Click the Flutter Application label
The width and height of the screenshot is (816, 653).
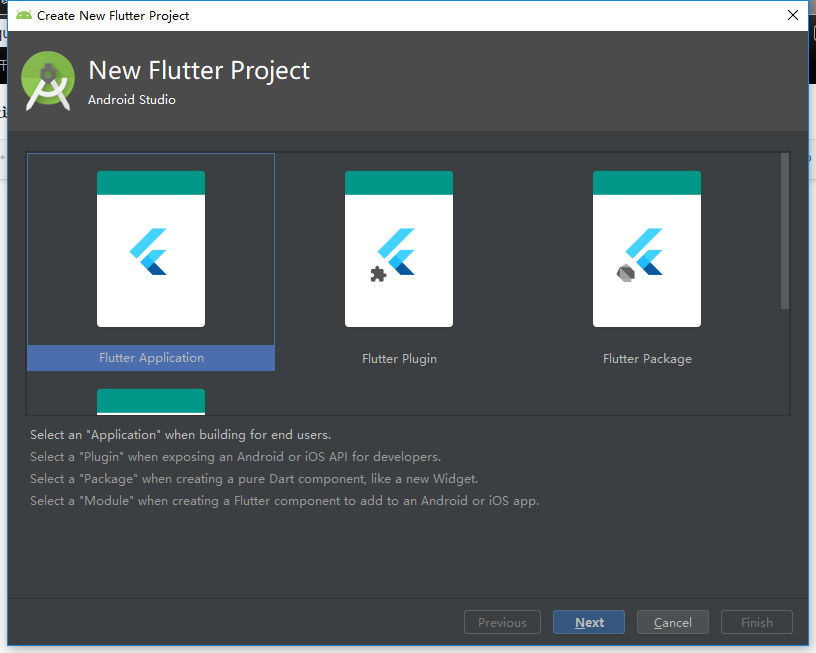(x=151, y=358)
